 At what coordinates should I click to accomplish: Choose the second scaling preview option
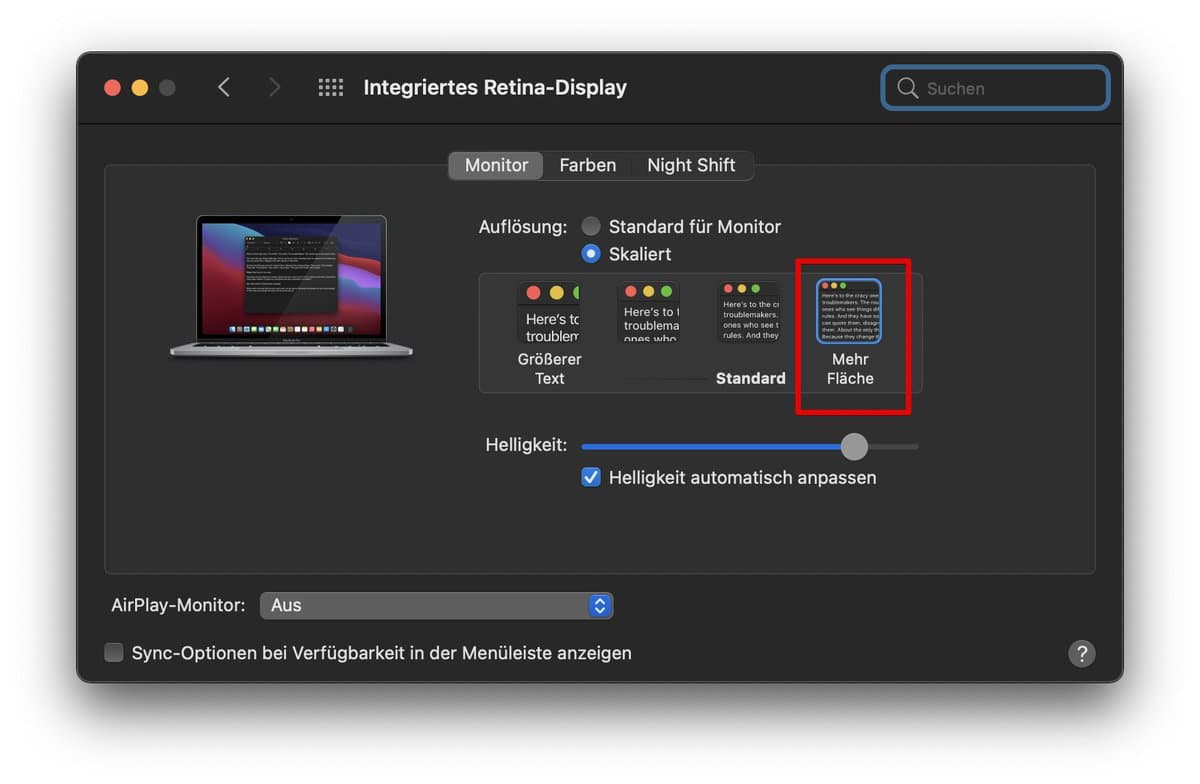click(x=649, y=313)
